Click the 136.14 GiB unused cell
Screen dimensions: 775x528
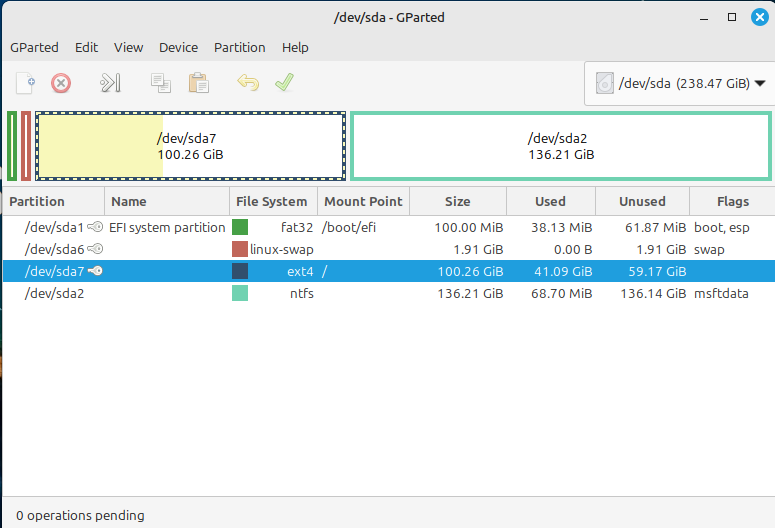[x=653, y=293]
